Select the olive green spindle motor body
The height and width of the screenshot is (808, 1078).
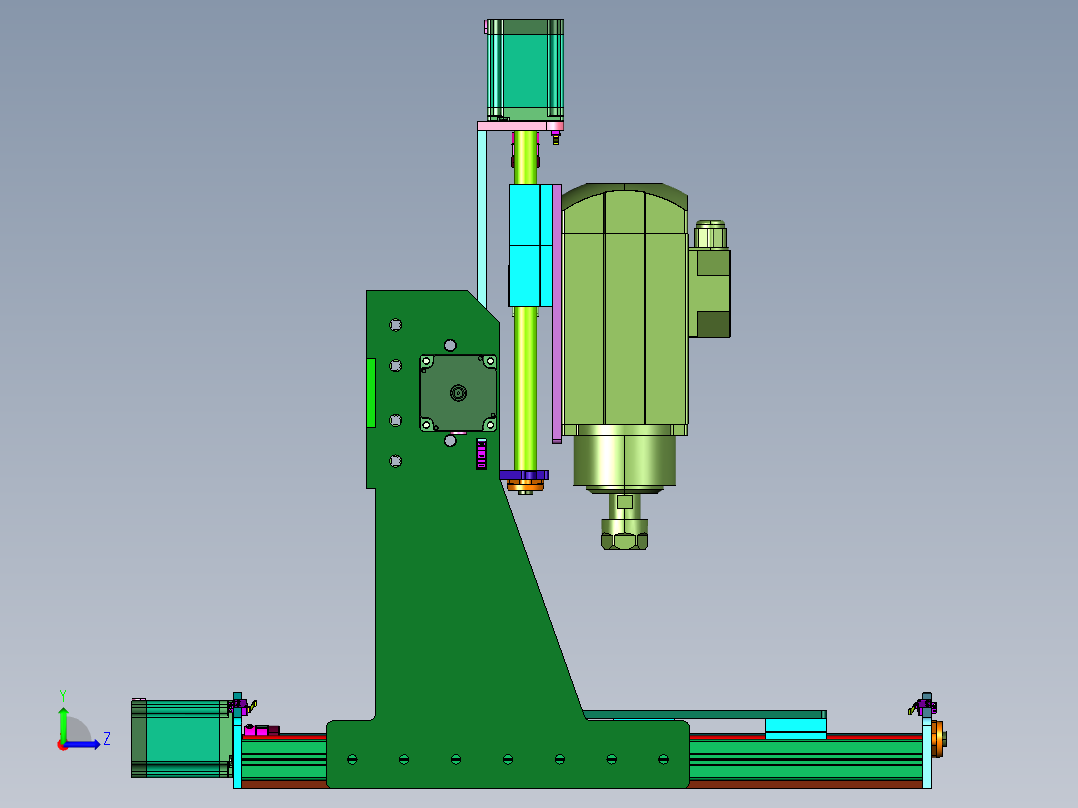[x=624, y=309]
